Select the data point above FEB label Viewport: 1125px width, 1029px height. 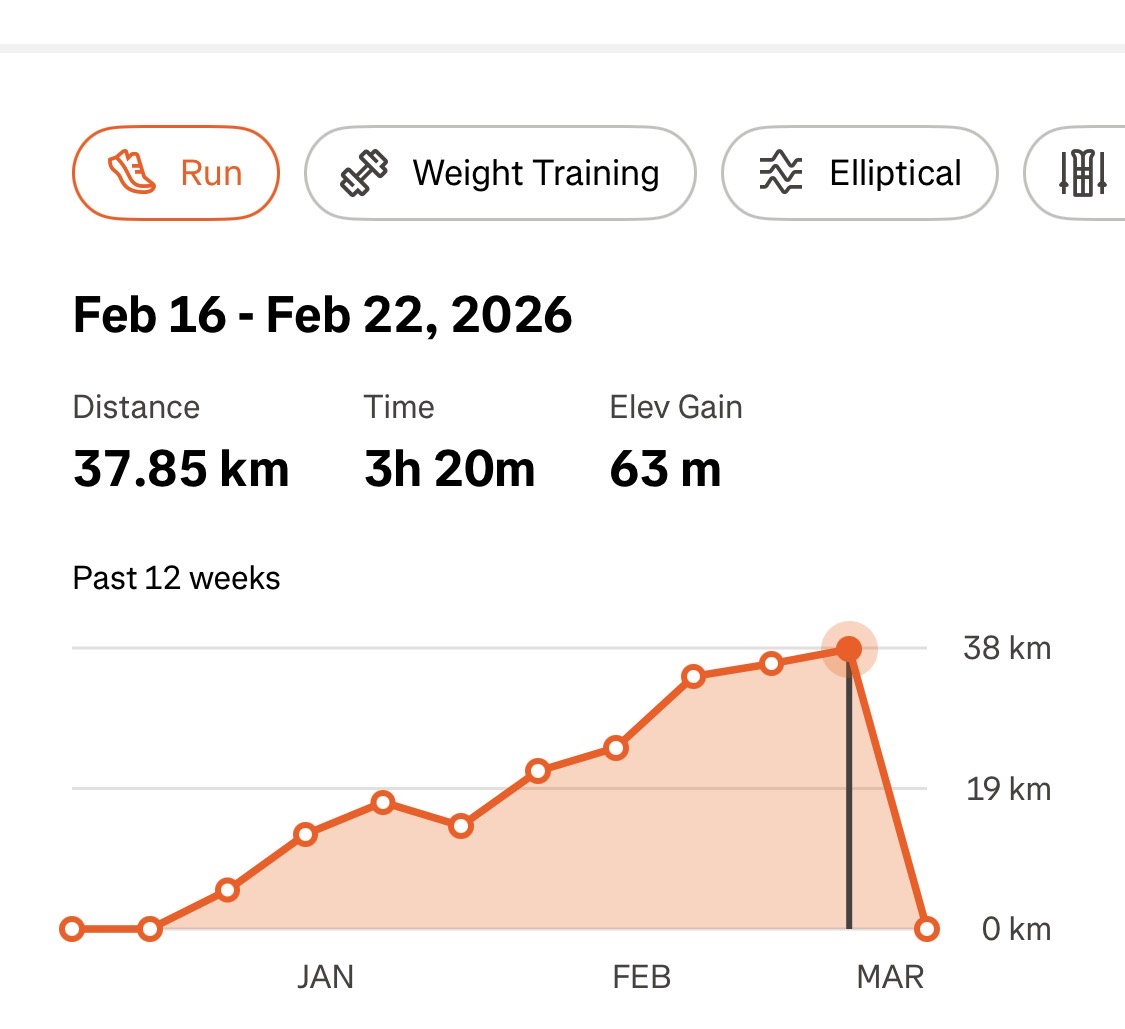(x=616, y=747)
